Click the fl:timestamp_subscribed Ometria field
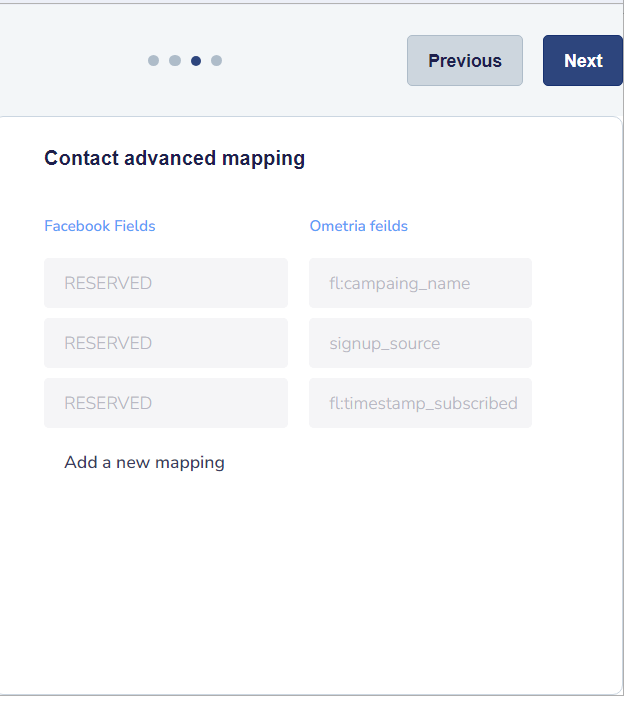The height and width of the screenshot is (701, 624). [x=420, y=403]
